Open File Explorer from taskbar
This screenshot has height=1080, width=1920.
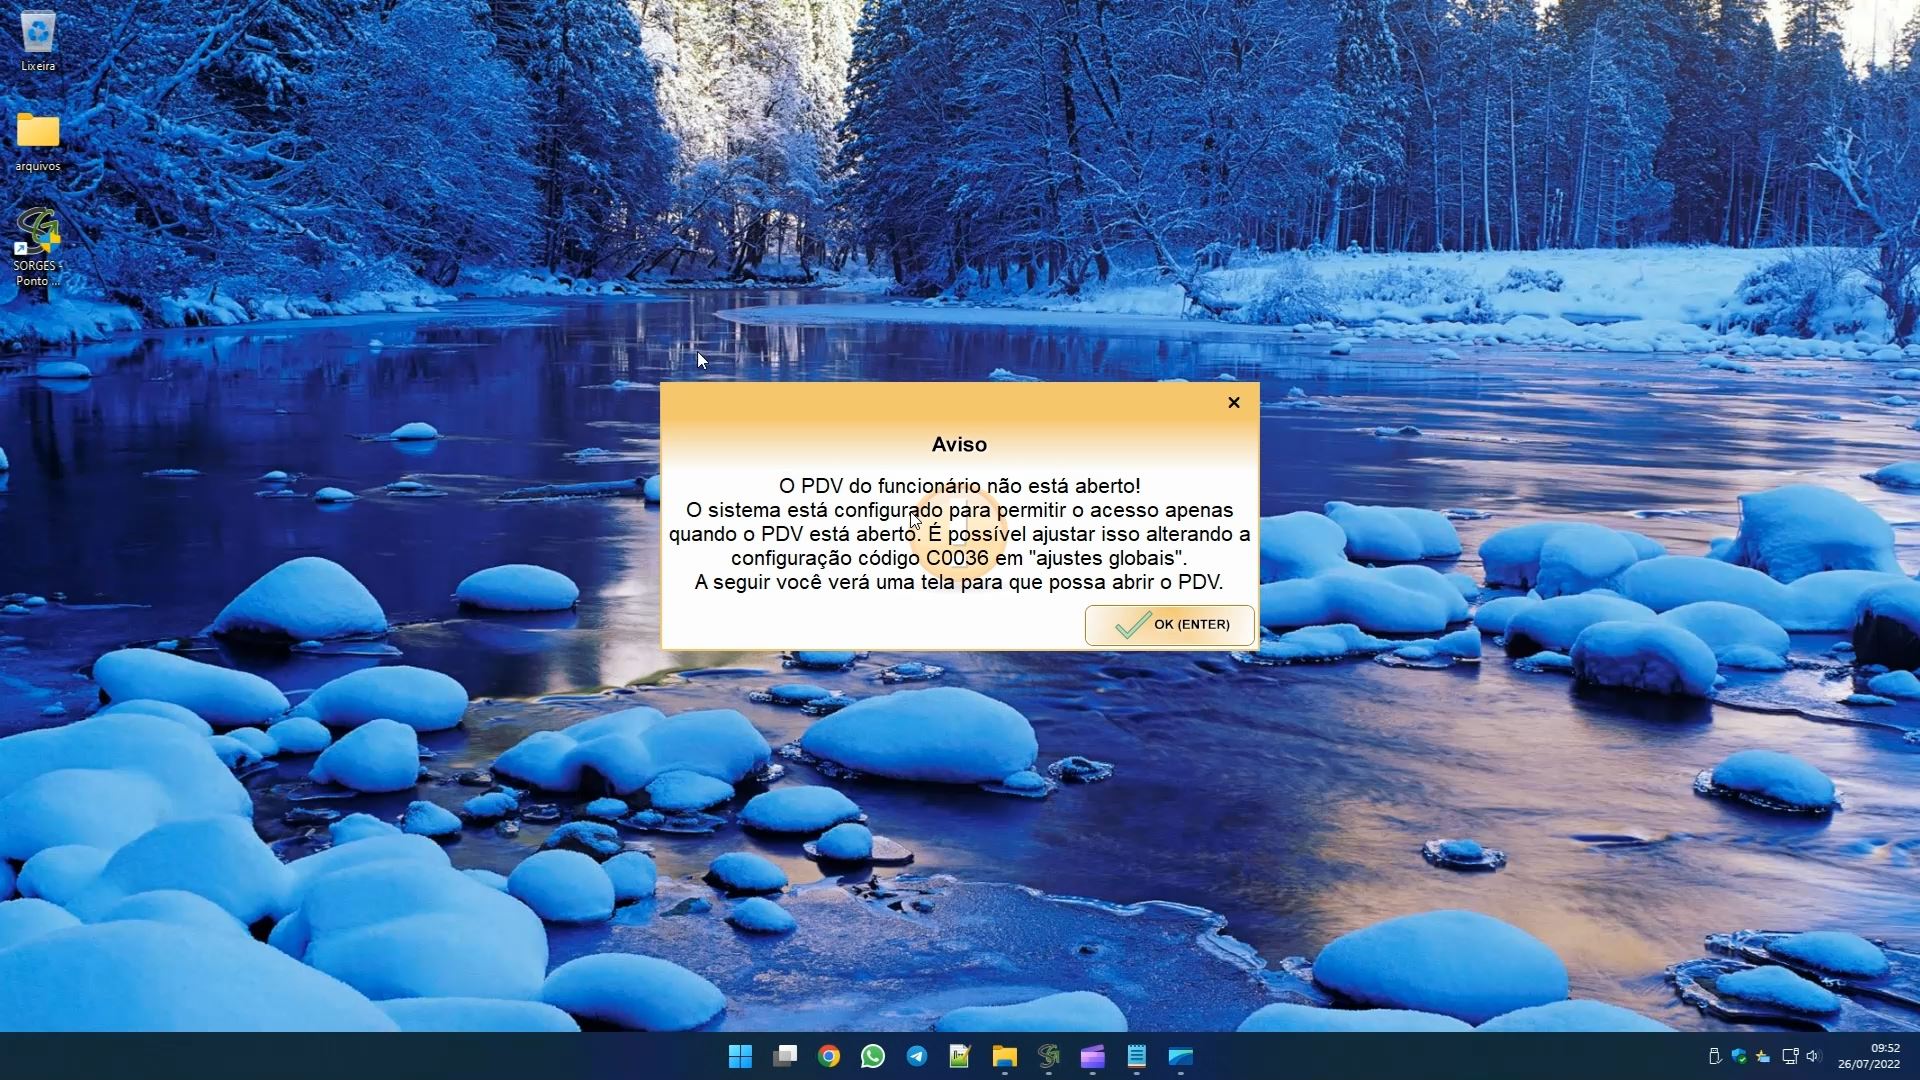(1004, 1056)
